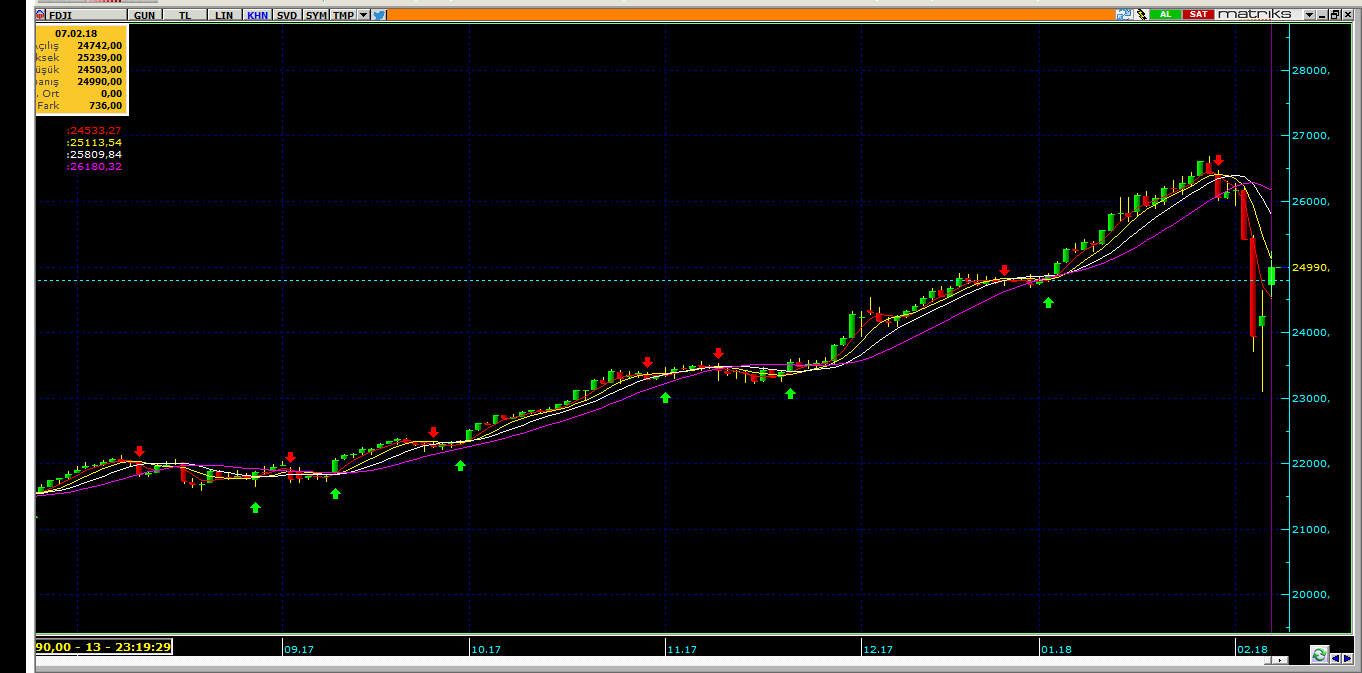Toggle the TL currency option
This screenshot has height=673, width=1362.
(184, 15)
